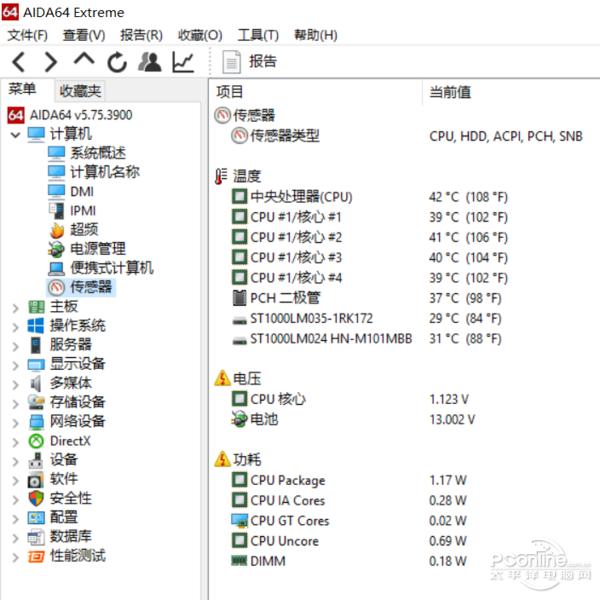Click the 功耗 section header
The width and height of the screenshot is (600, 600).
coord(238,460)
